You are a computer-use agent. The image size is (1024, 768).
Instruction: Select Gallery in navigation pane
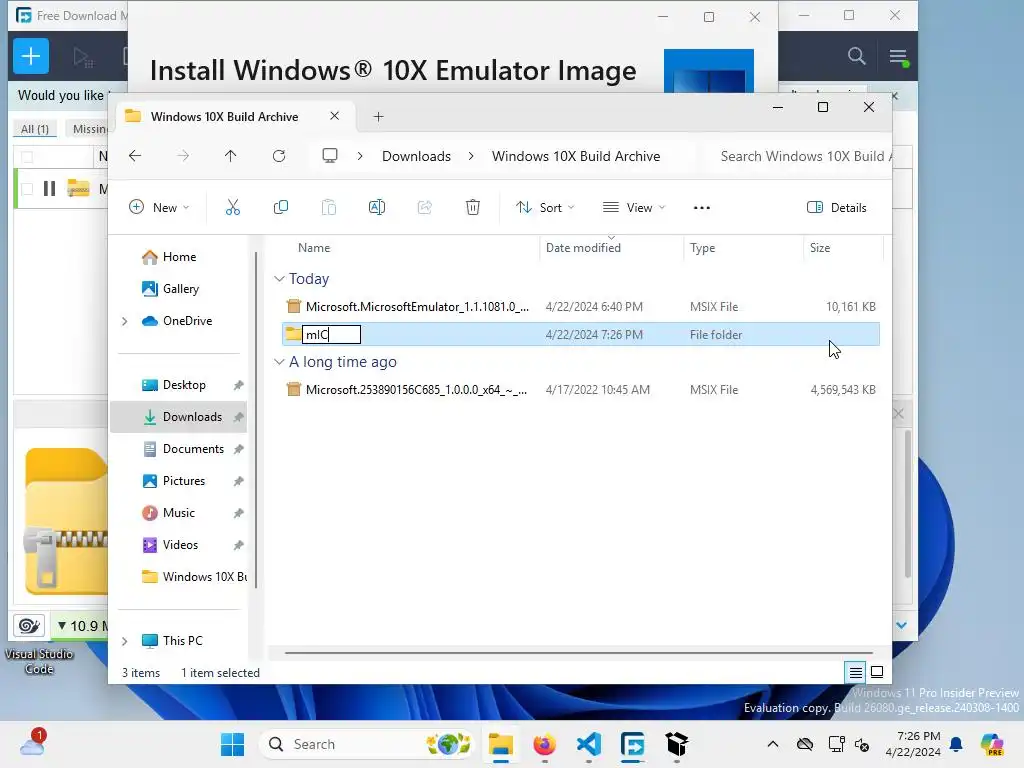point(170,289)
